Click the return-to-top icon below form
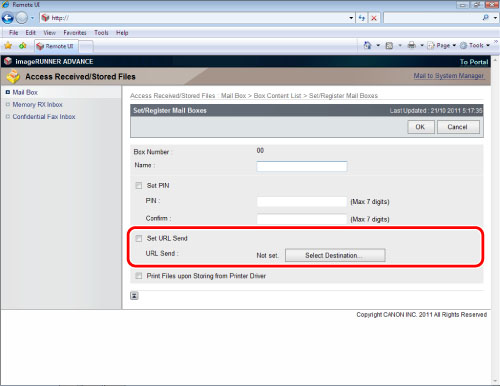Viewport: 500px width, 386px height. tap(134, 296)
